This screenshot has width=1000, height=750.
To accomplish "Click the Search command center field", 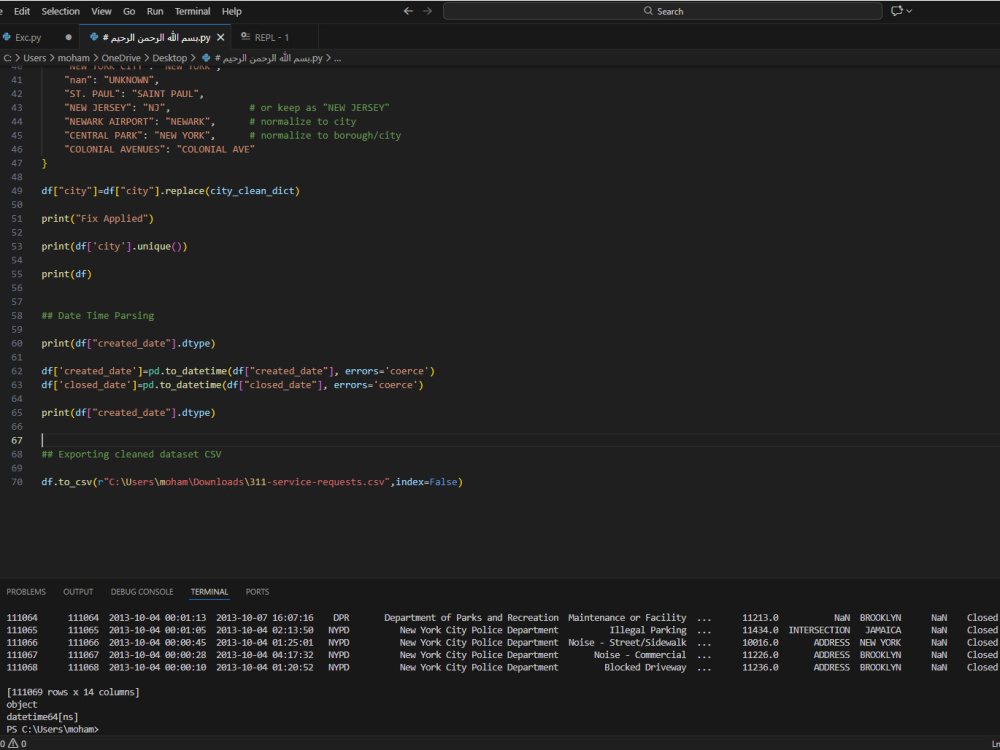I will (663, 11).
